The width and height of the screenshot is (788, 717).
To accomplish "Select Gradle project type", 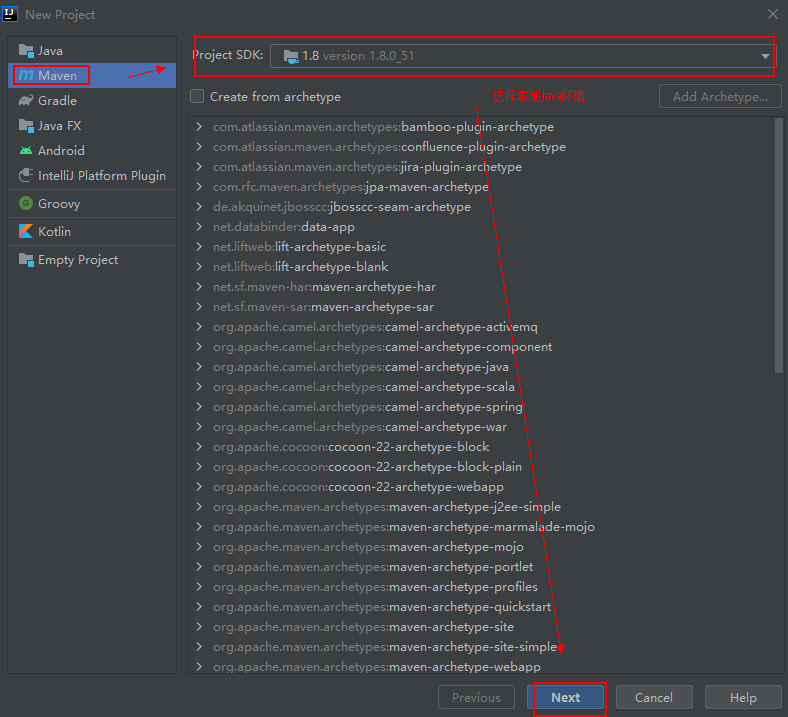I will (x=92, y=100).
